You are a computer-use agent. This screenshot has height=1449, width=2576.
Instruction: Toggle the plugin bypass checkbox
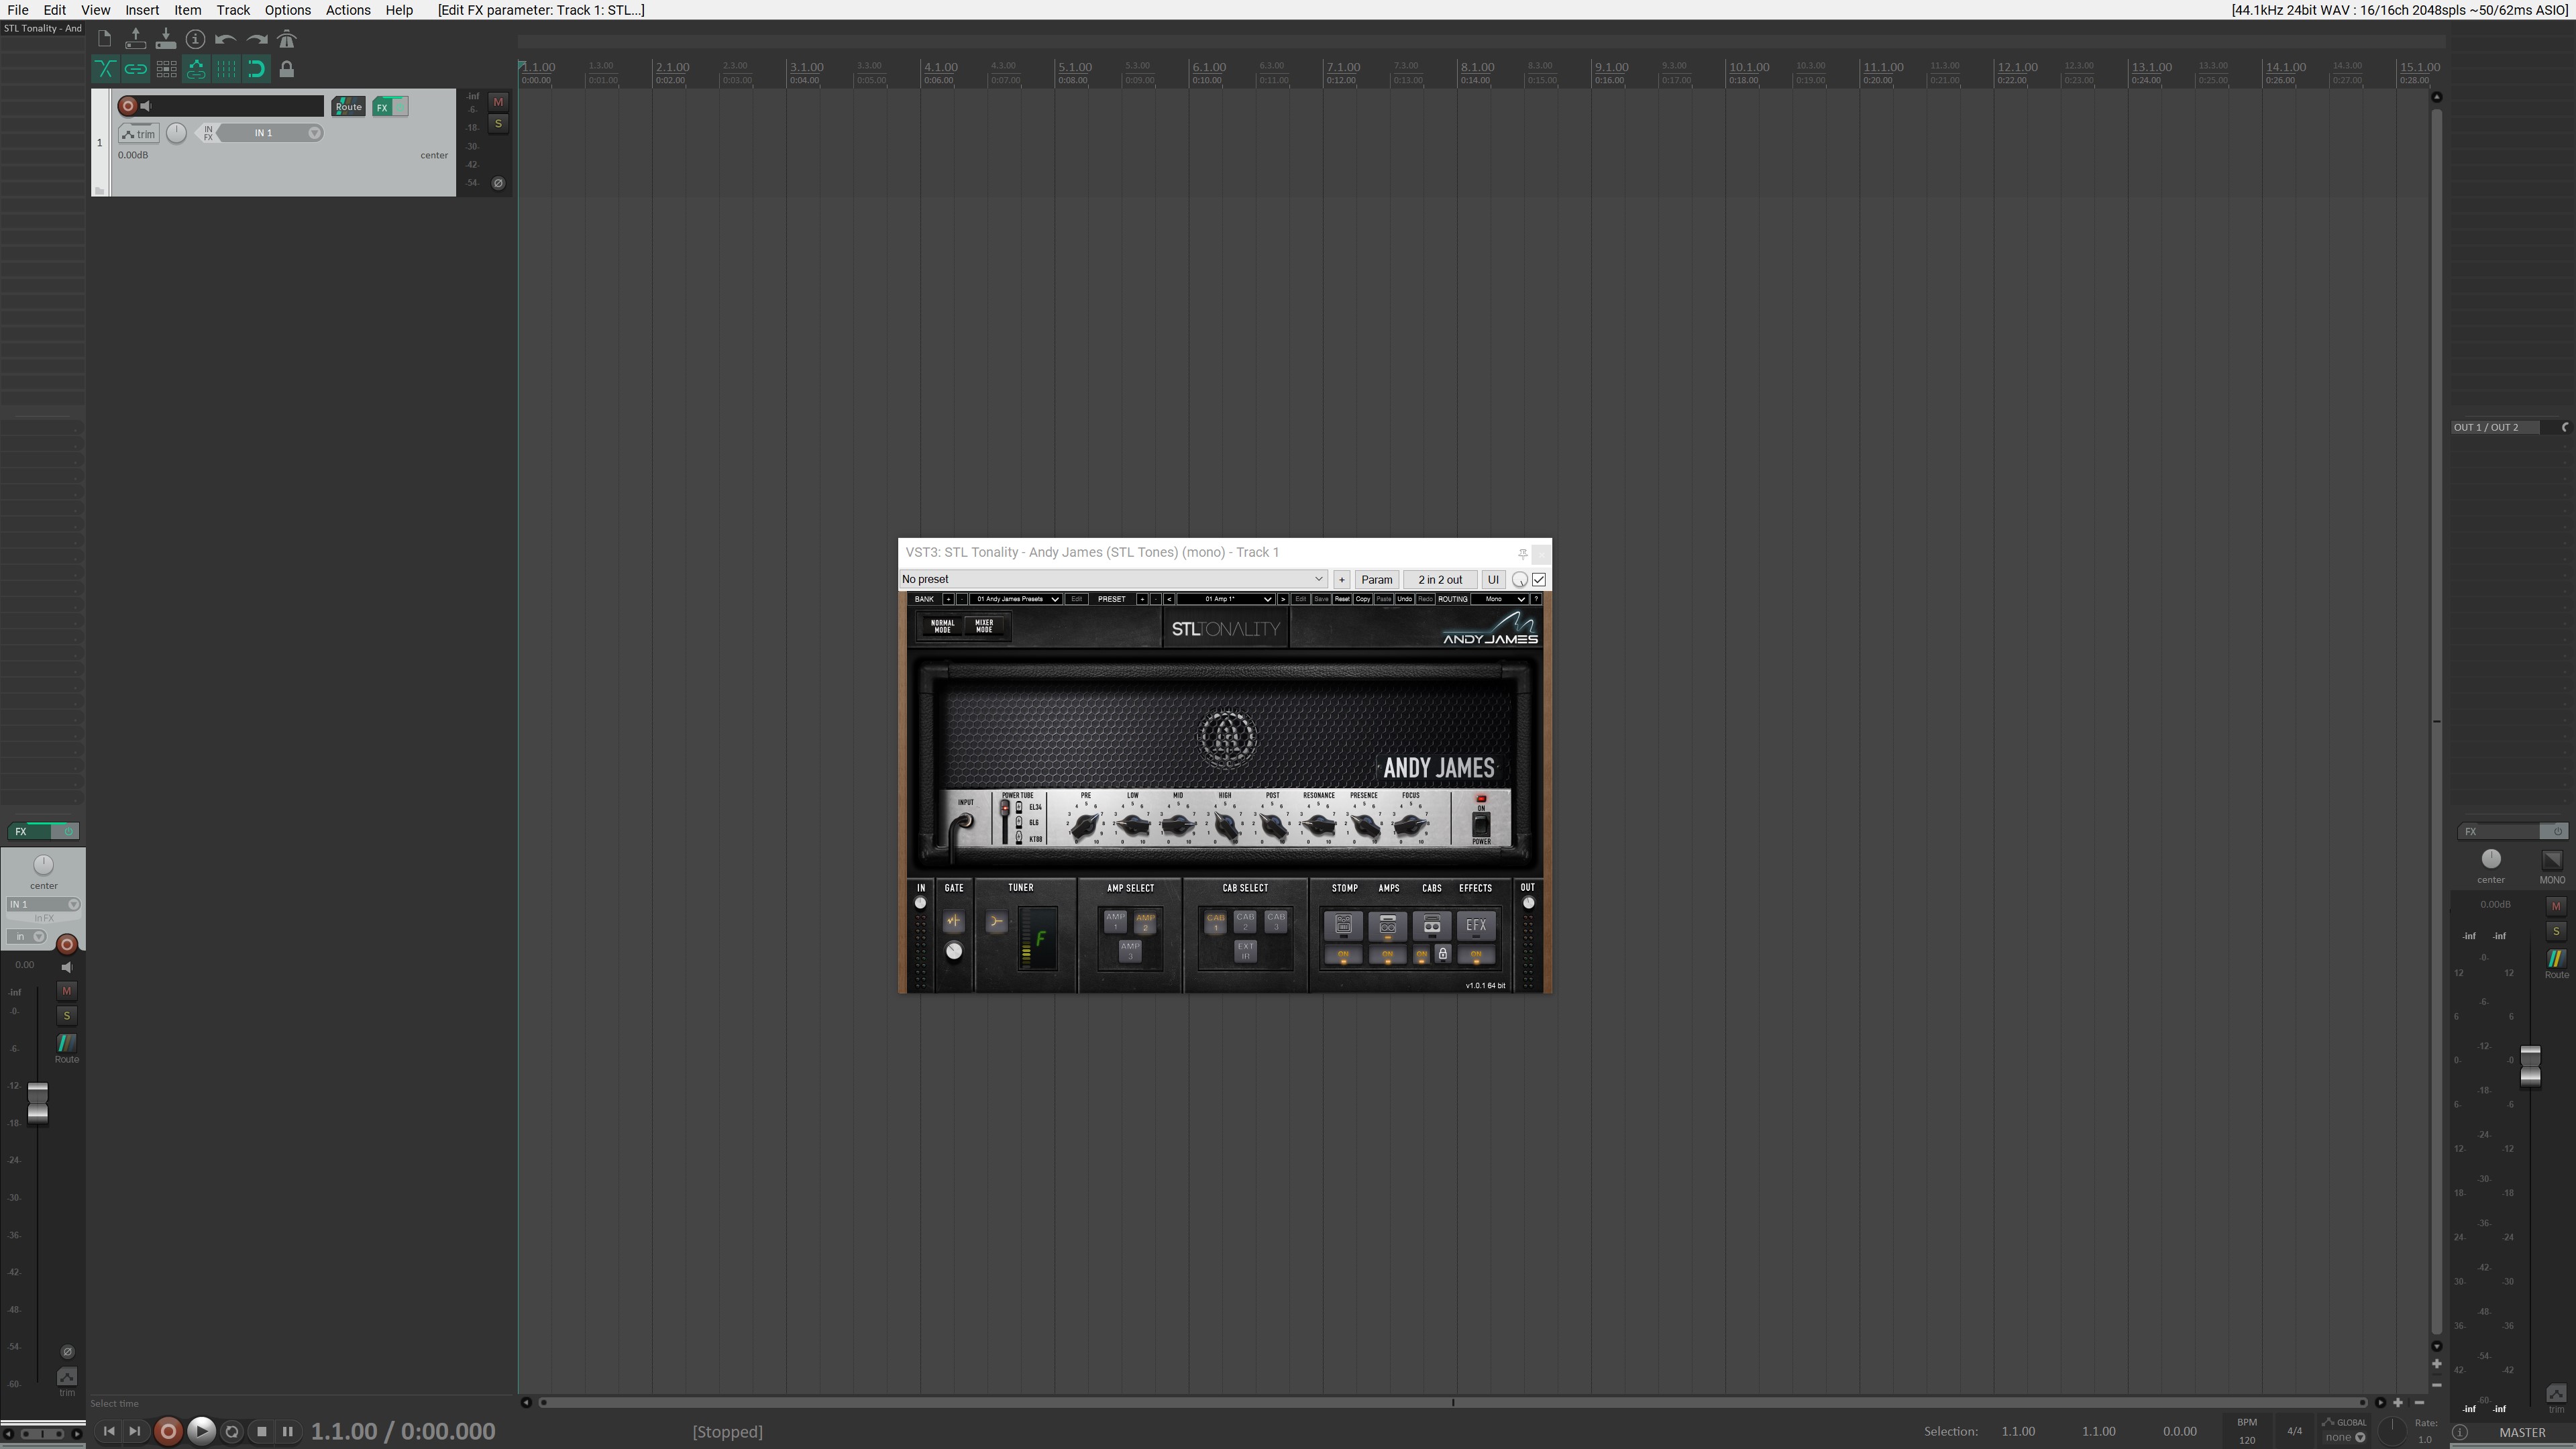1539,580
